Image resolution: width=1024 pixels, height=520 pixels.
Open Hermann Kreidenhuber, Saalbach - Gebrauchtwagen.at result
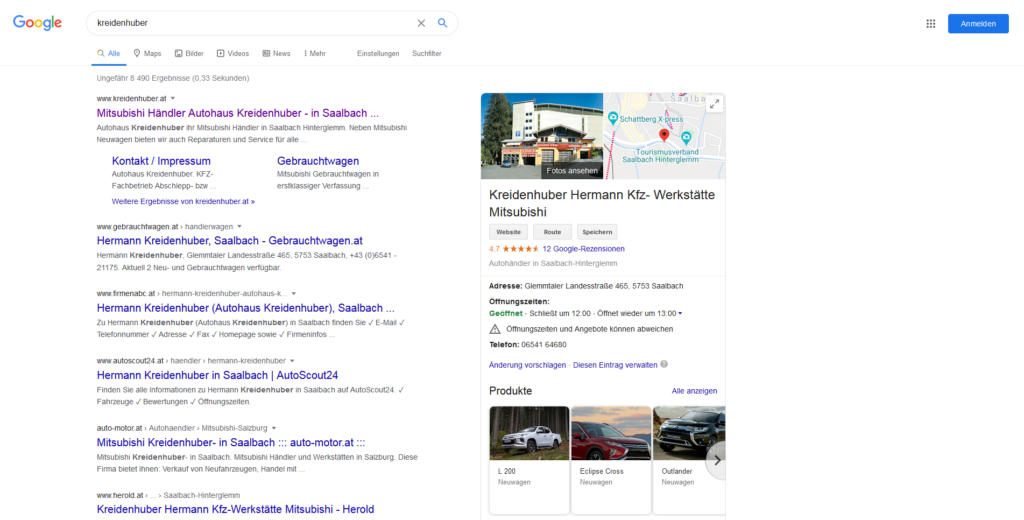230,241
